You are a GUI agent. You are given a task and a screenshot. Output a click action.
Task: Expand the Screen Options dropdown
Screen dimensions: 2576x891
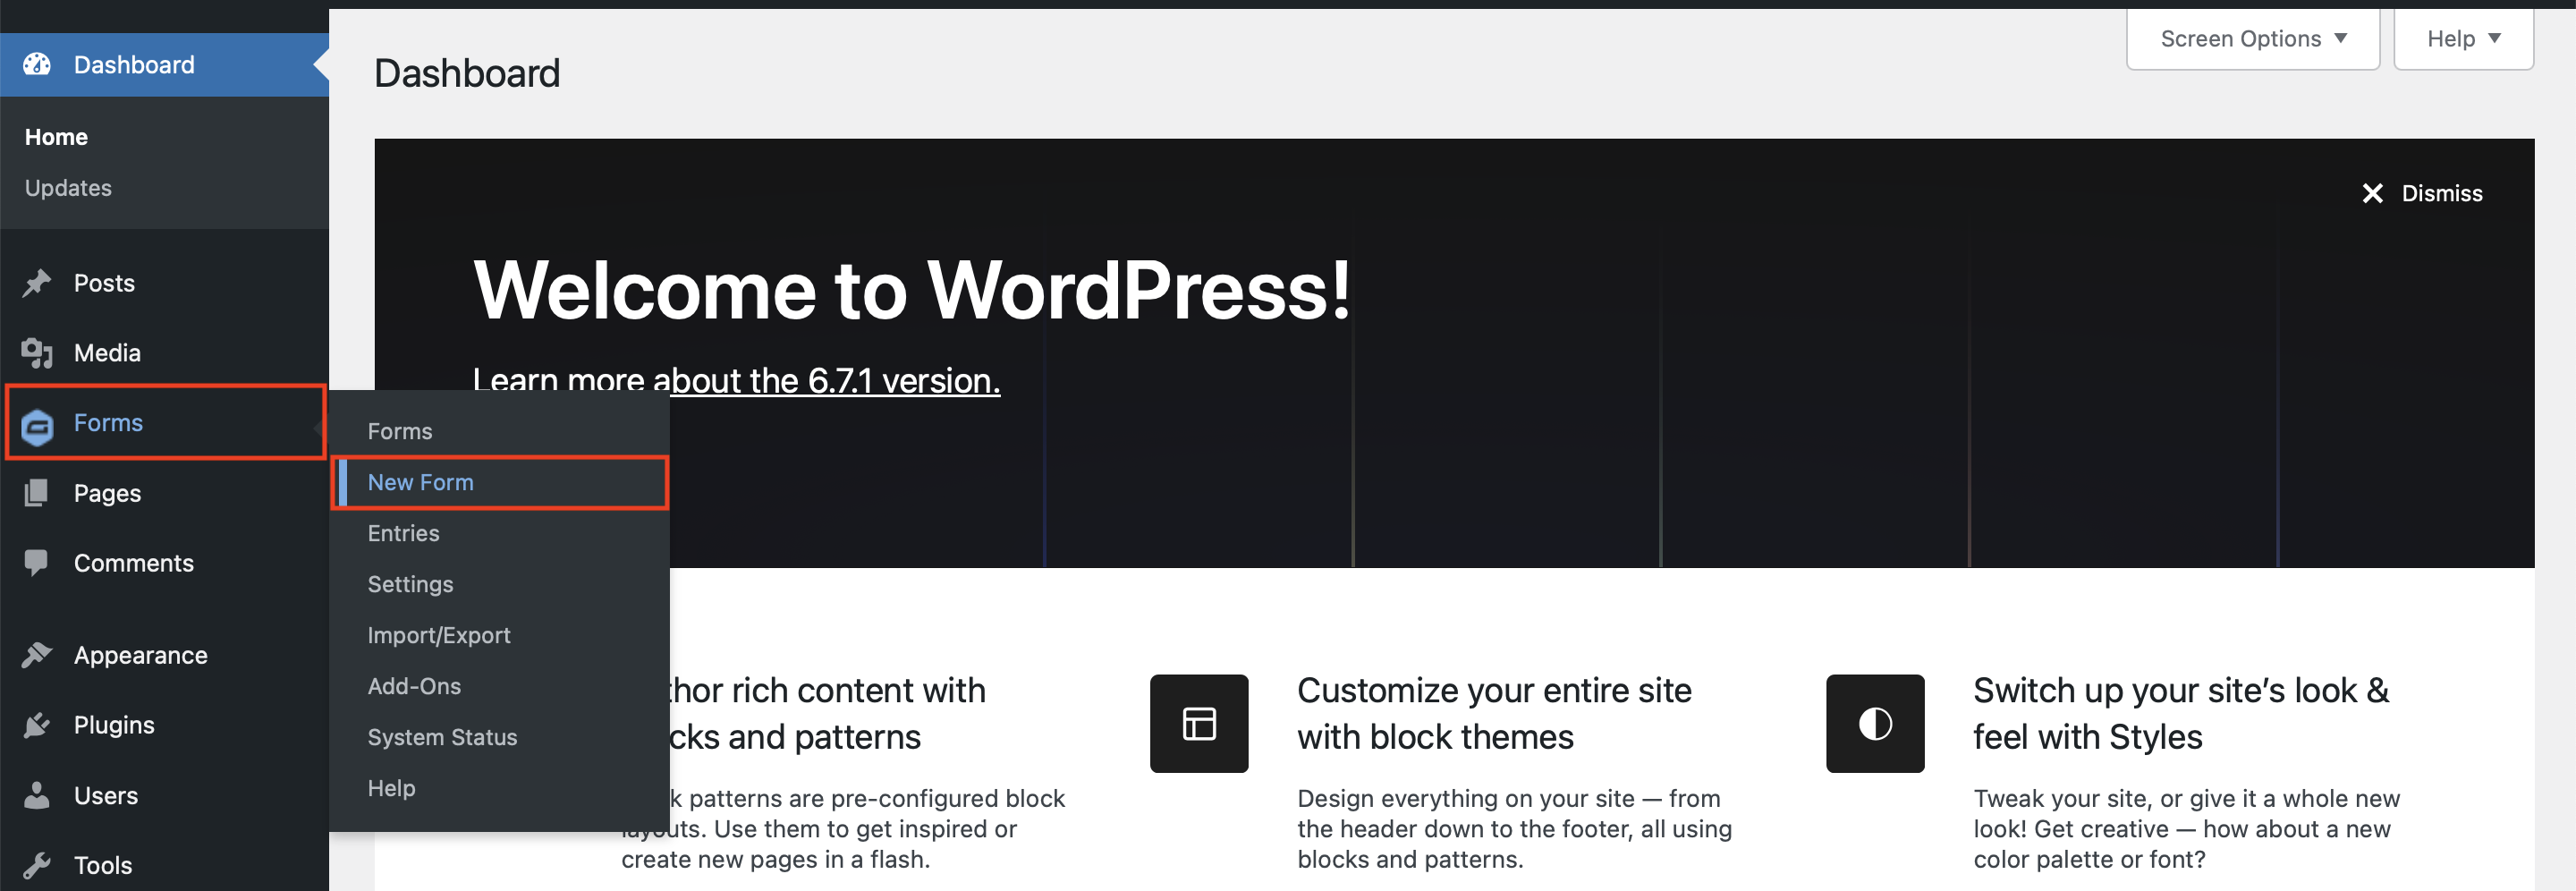tap(2253, 39)
